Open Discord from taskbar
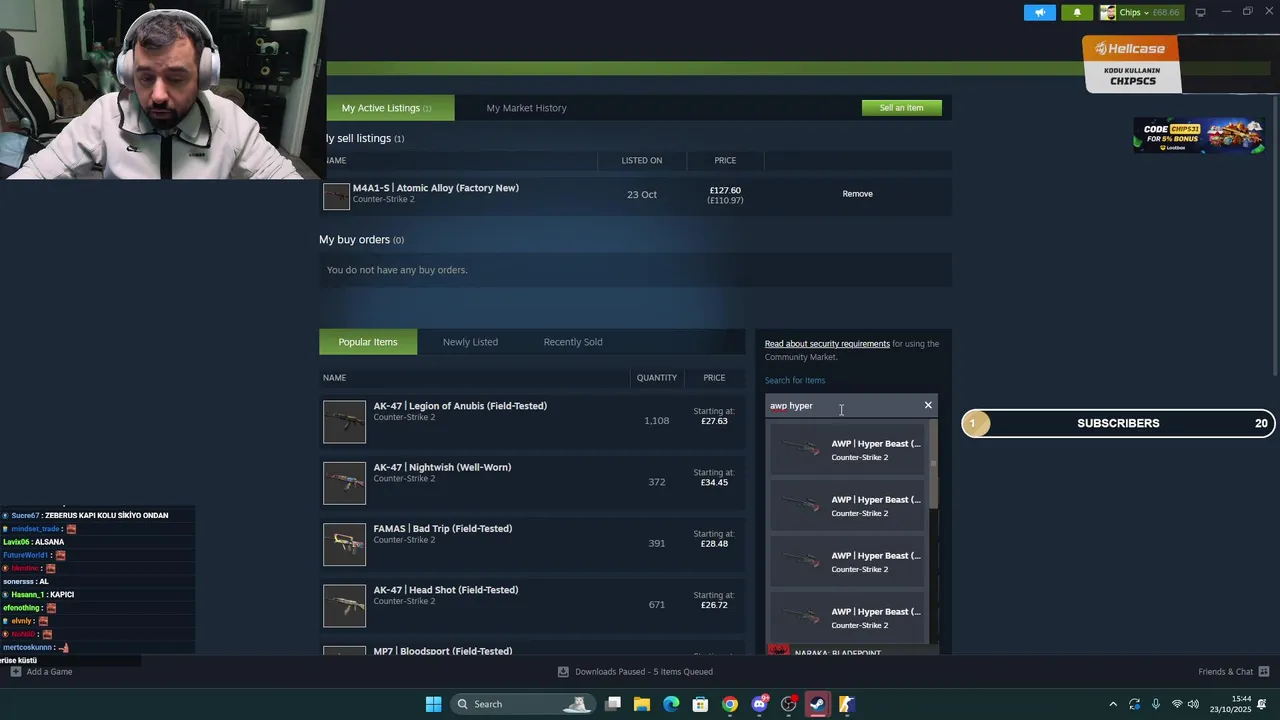Screen dimensions: 1280x720 pos(759,704)
